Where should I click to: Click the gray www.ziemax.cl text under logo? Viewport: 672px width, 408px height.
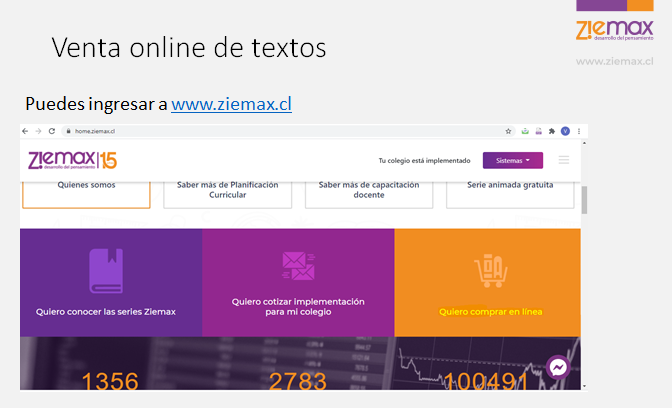click(x=615, y=61)
